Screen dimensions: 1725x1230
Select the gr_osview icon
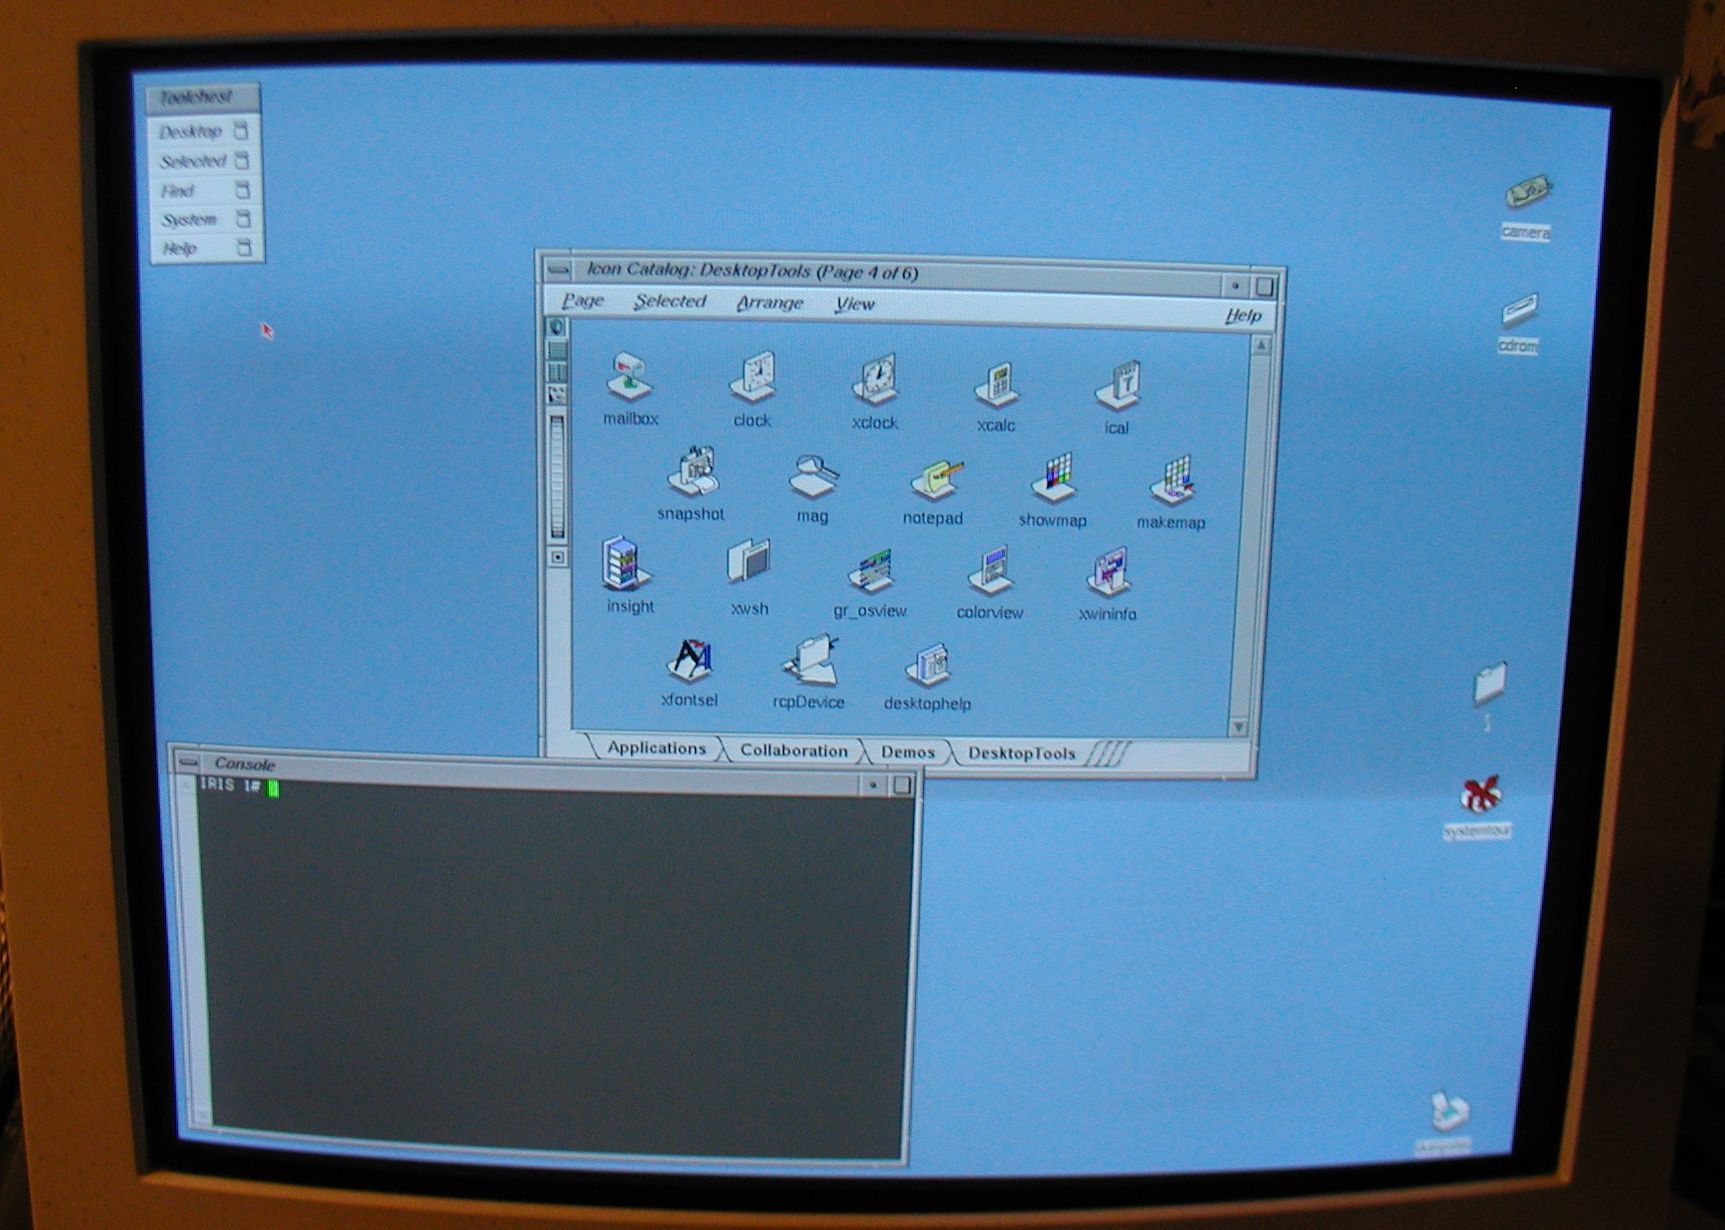870,570
